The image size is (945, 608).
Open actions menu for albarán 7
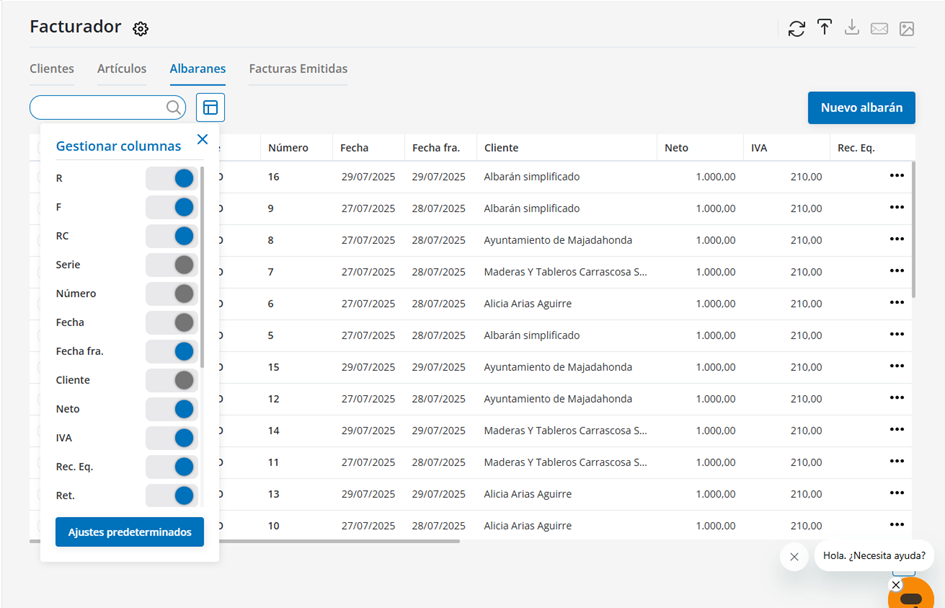[x=897, y=271]
